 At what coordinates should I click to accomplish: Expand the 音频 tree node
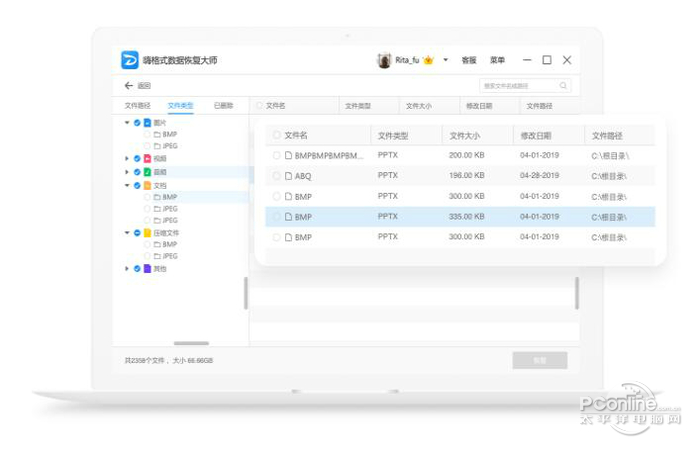point(127,172)
